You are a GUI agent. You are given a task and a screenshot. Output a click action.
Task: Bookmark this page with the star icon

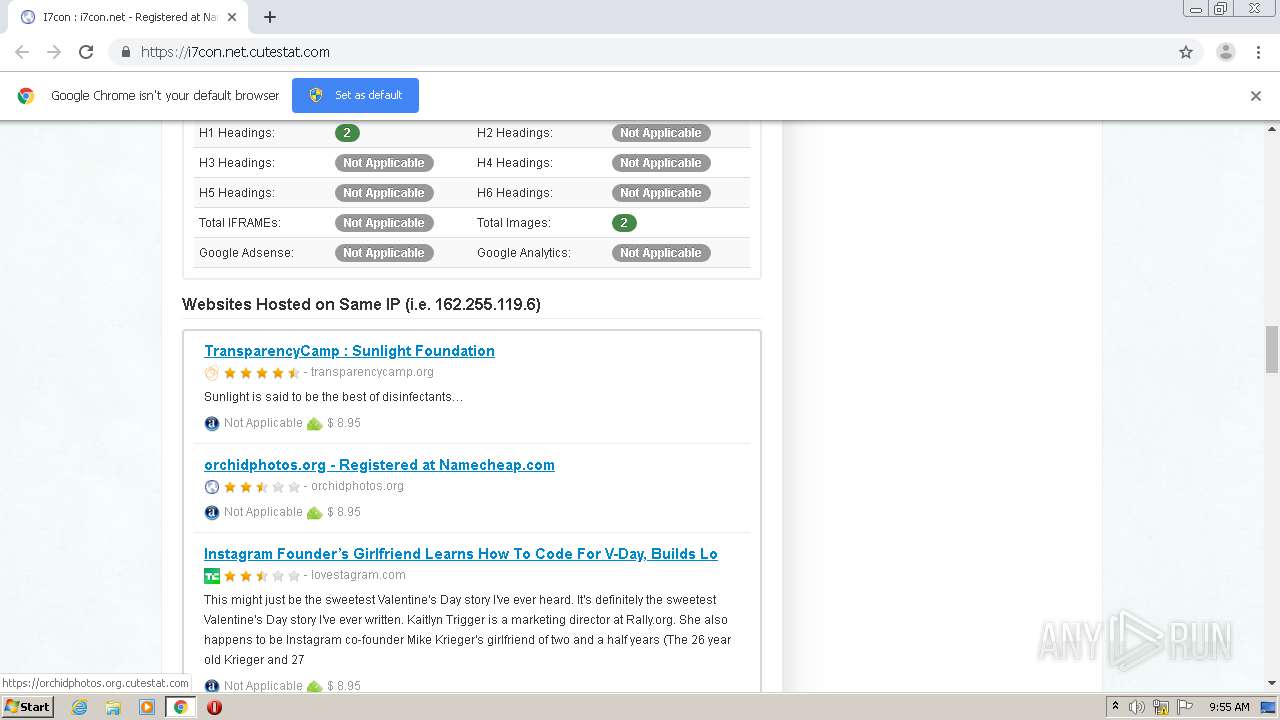coord(1186,52)
